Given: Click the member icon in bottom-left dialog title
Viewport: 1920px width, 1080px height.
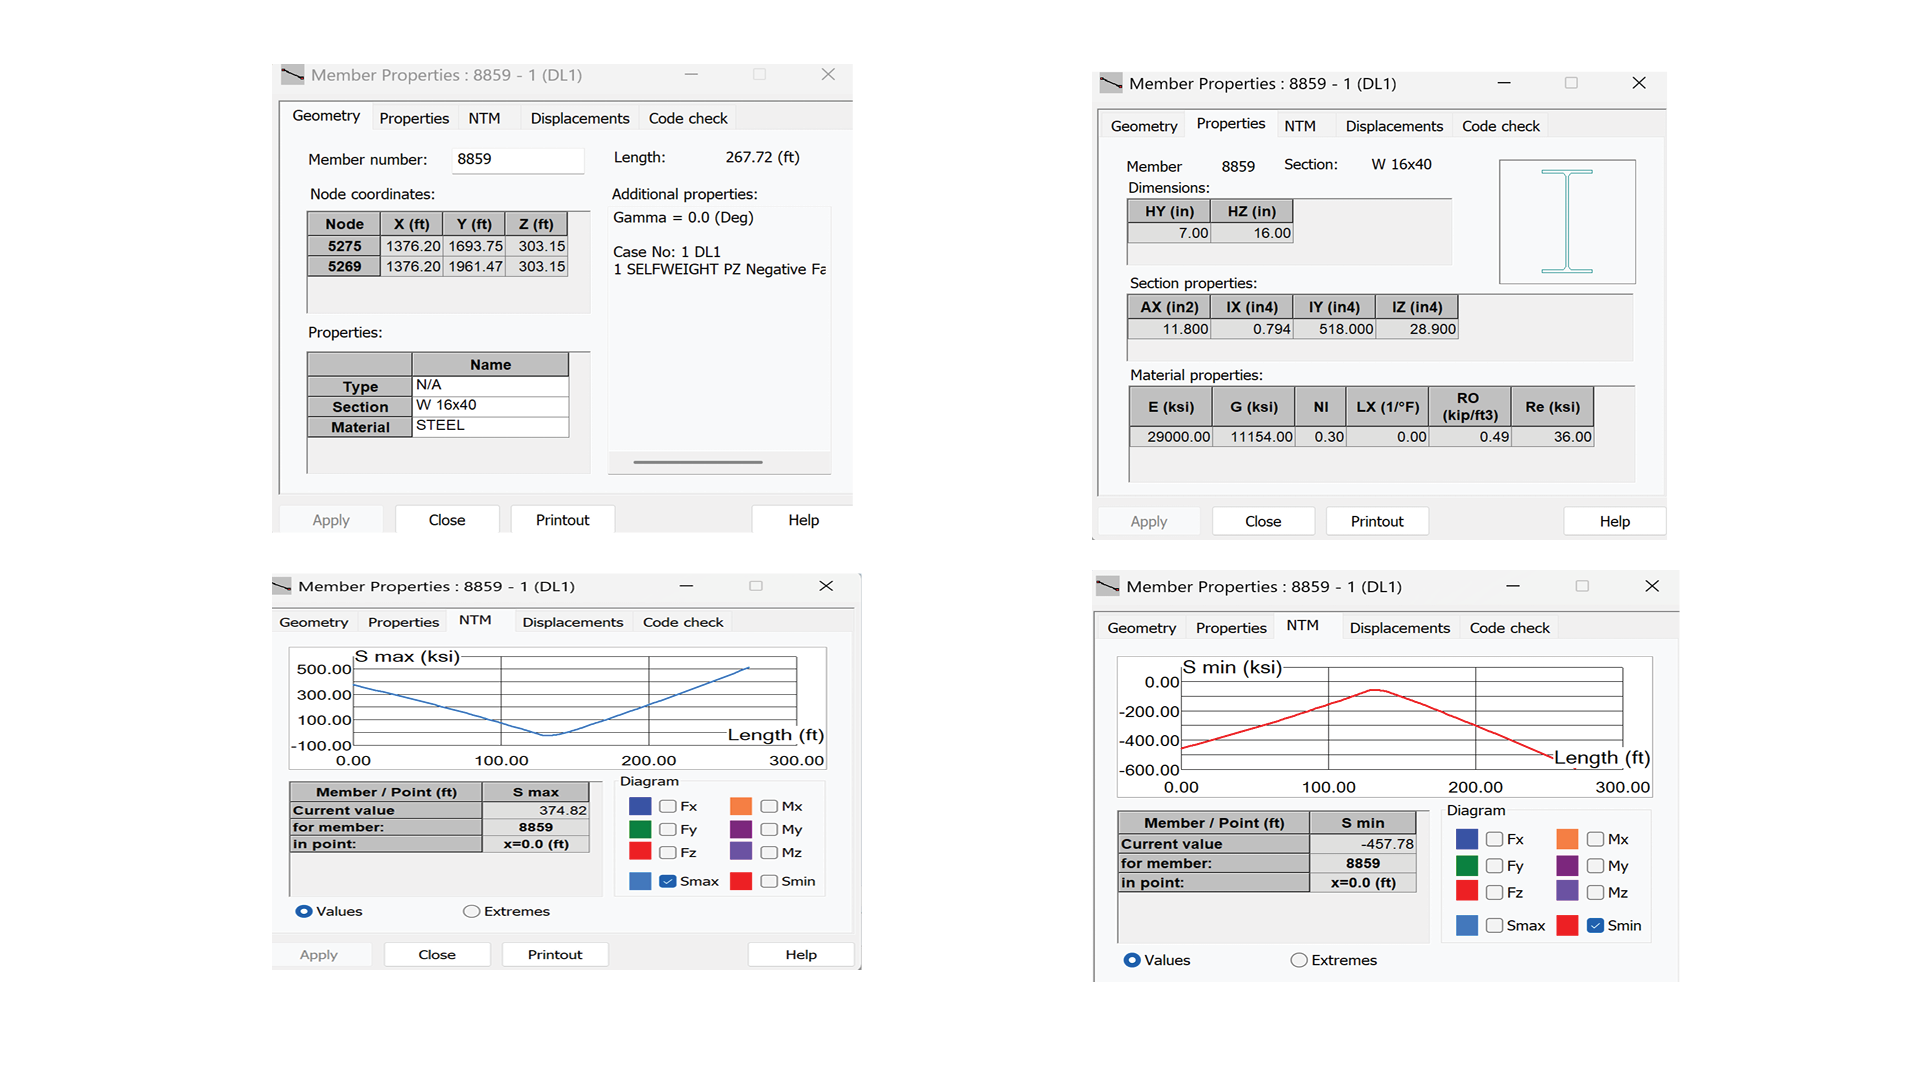Looking at the screenshot, I should 282,586.
